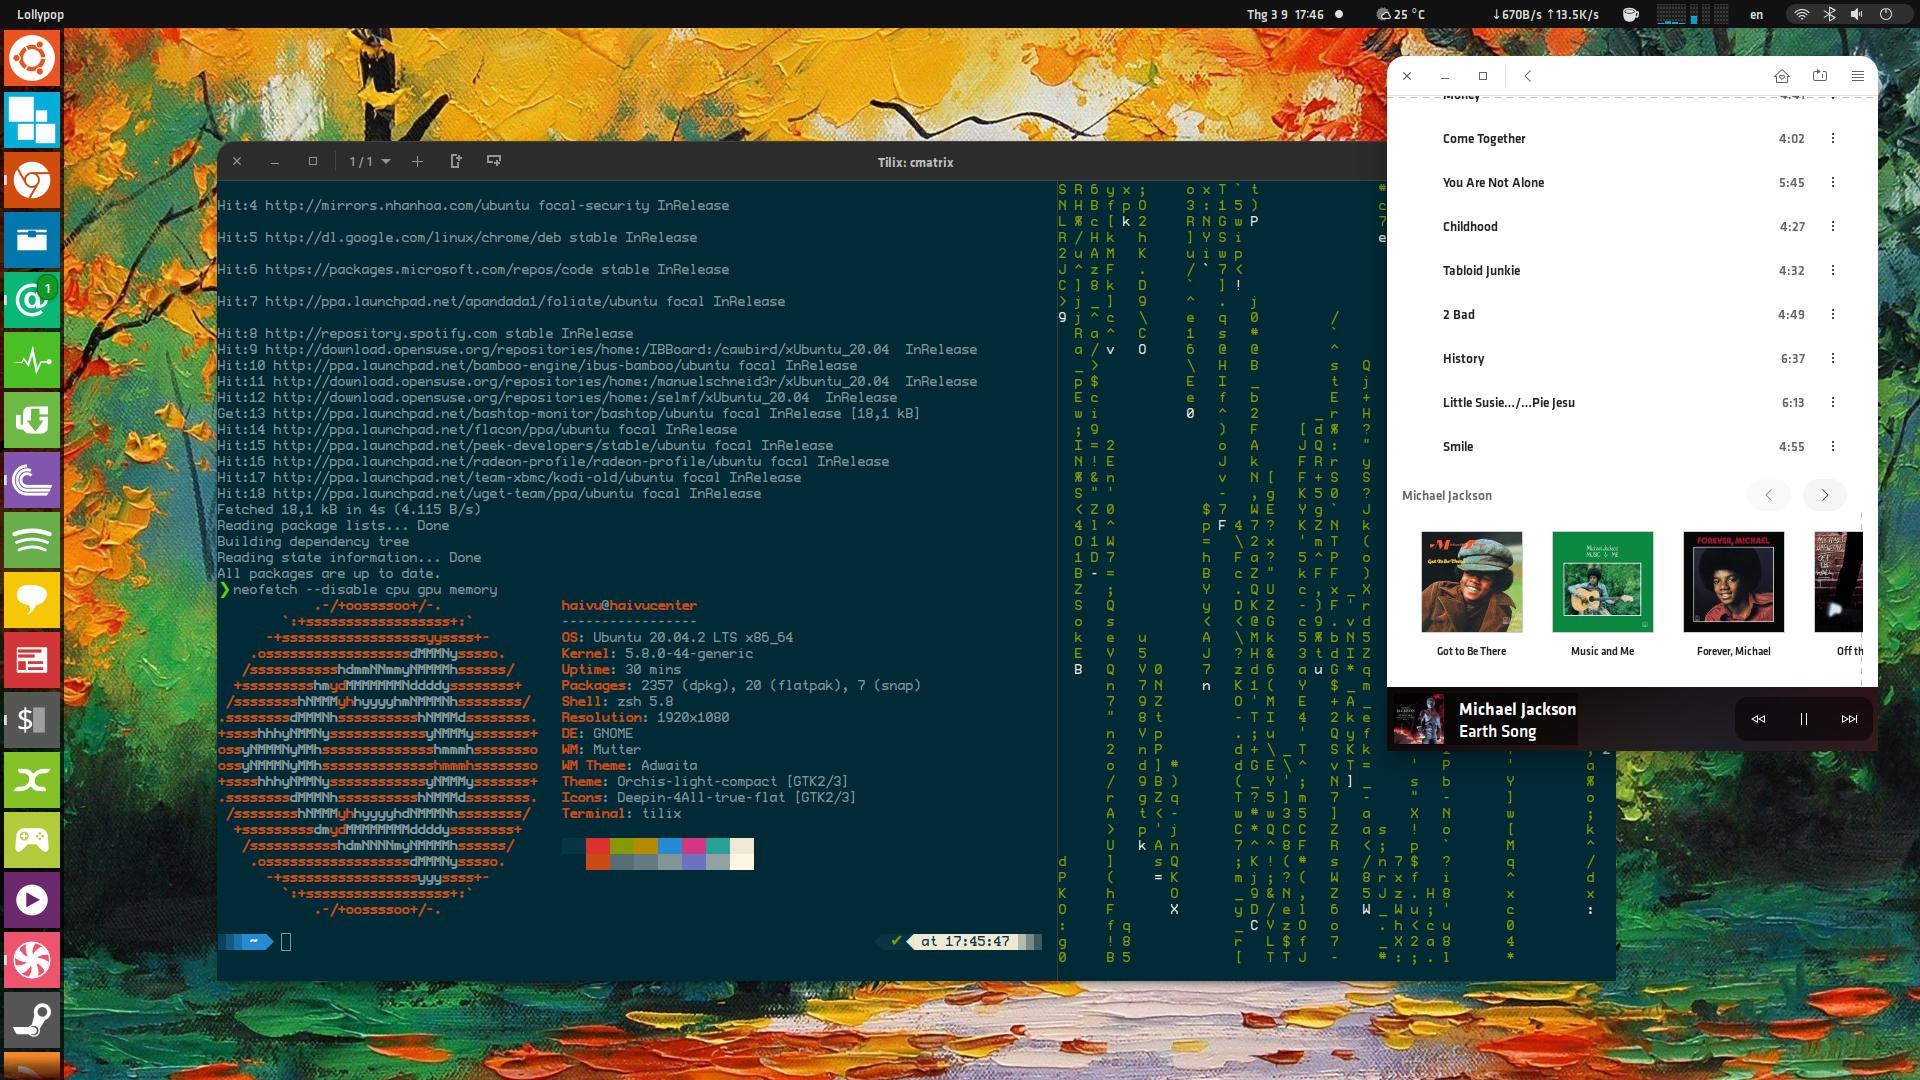Open the dollar-sign terminal dock icon
Image resolution: width=1920 pixels, height=1080 pixels.
[x=32, y=720]
